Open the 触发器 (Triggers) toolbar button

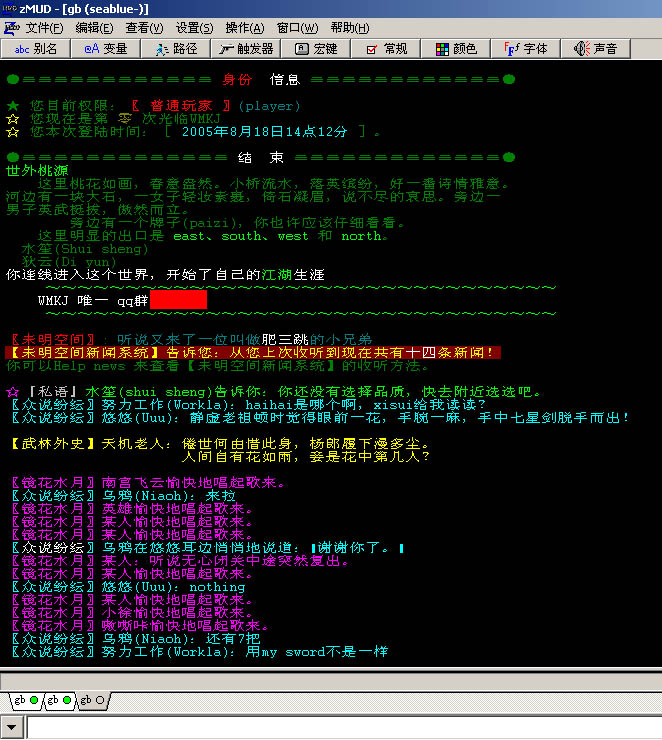(x=246, y=48)
